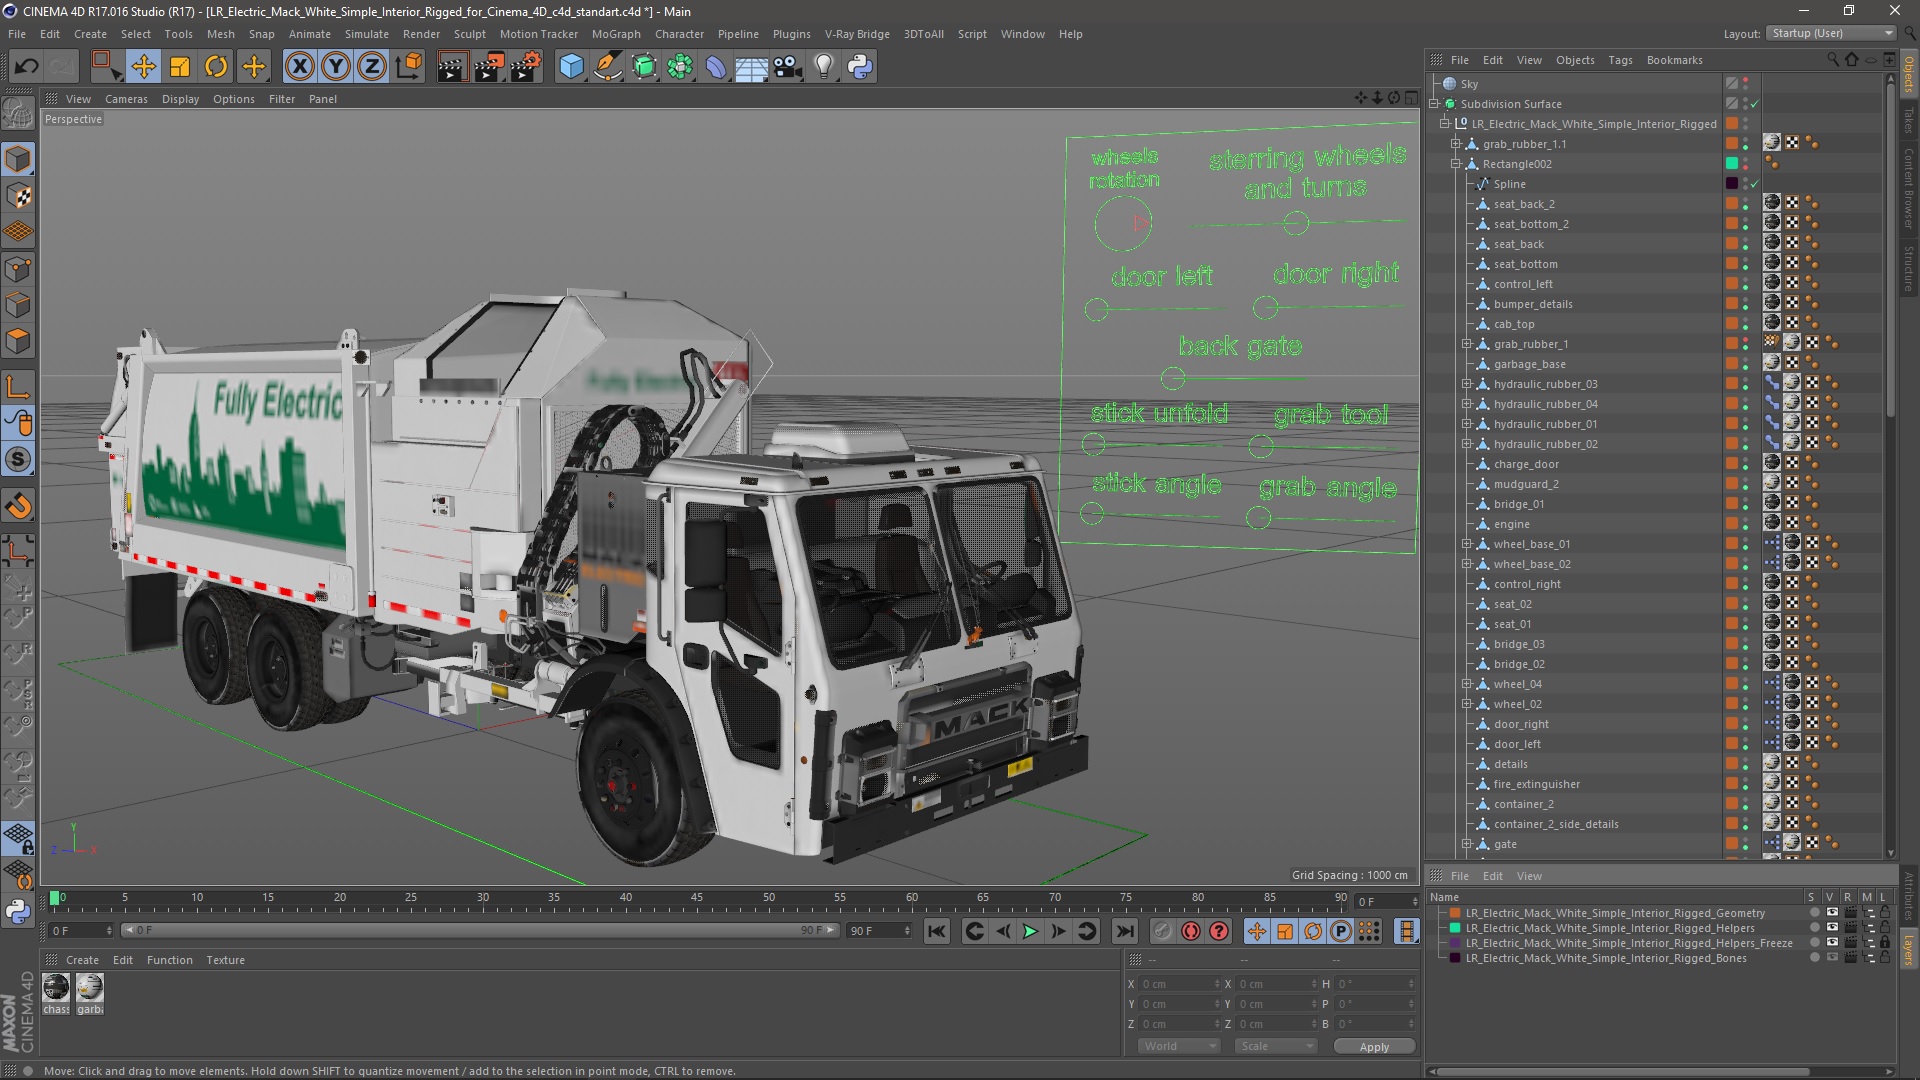Step to the next frame

(x=1058, y=931)
